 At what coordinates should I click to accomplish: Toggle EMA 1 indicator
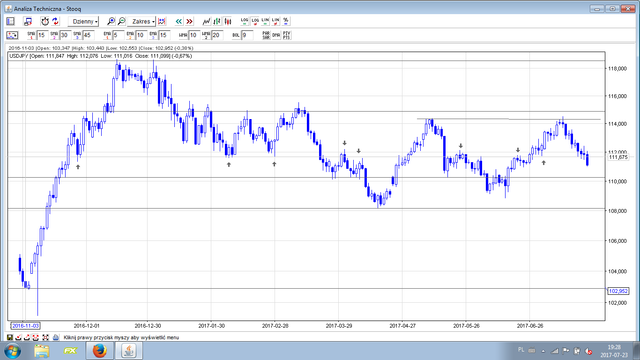point(107,36)
